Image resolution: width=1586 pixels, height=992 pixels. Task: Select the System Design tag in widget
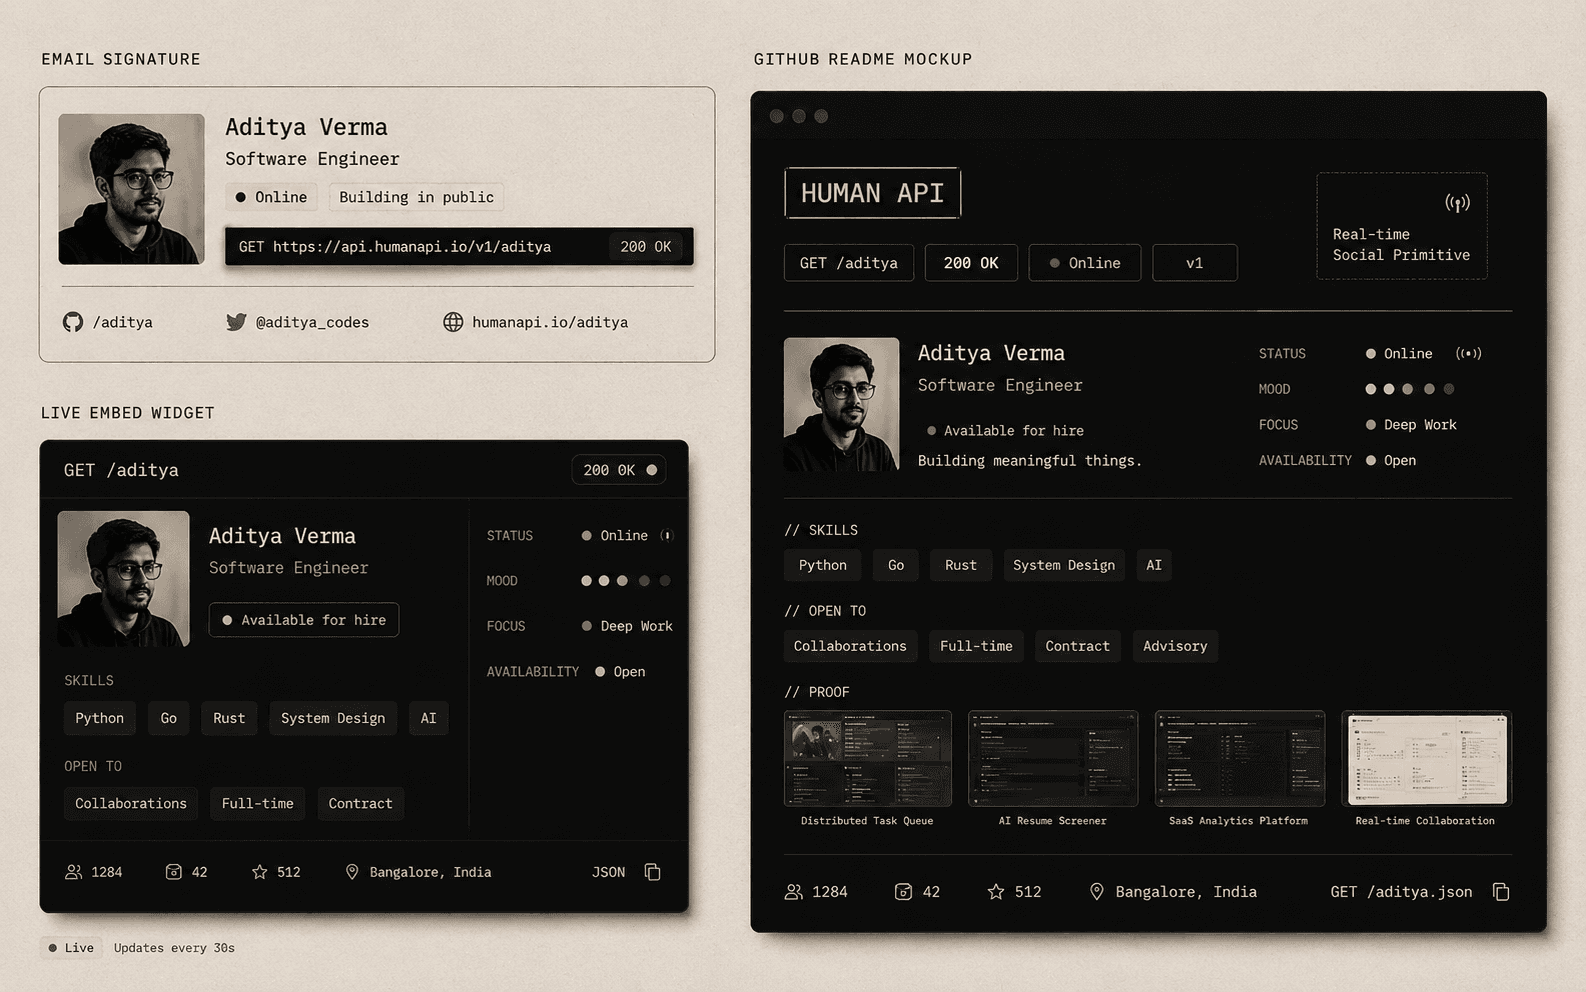coord(333,718)
